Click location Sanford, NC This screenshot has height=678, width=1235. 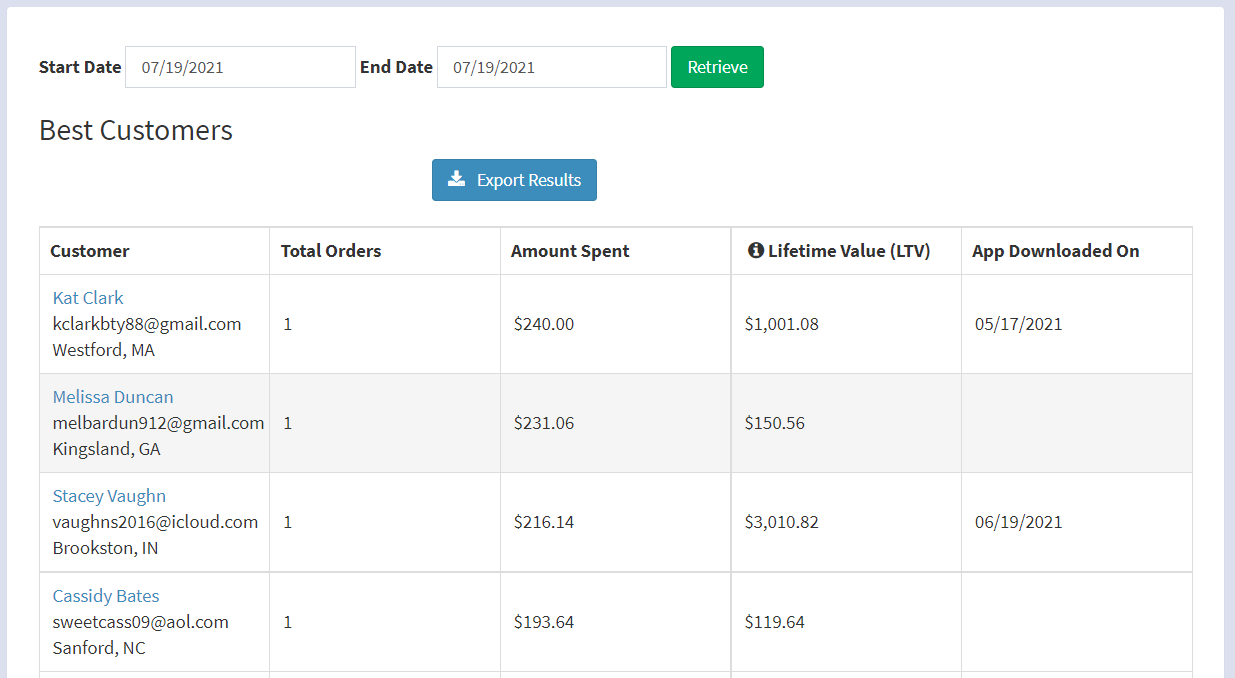[x=99, y=648]
